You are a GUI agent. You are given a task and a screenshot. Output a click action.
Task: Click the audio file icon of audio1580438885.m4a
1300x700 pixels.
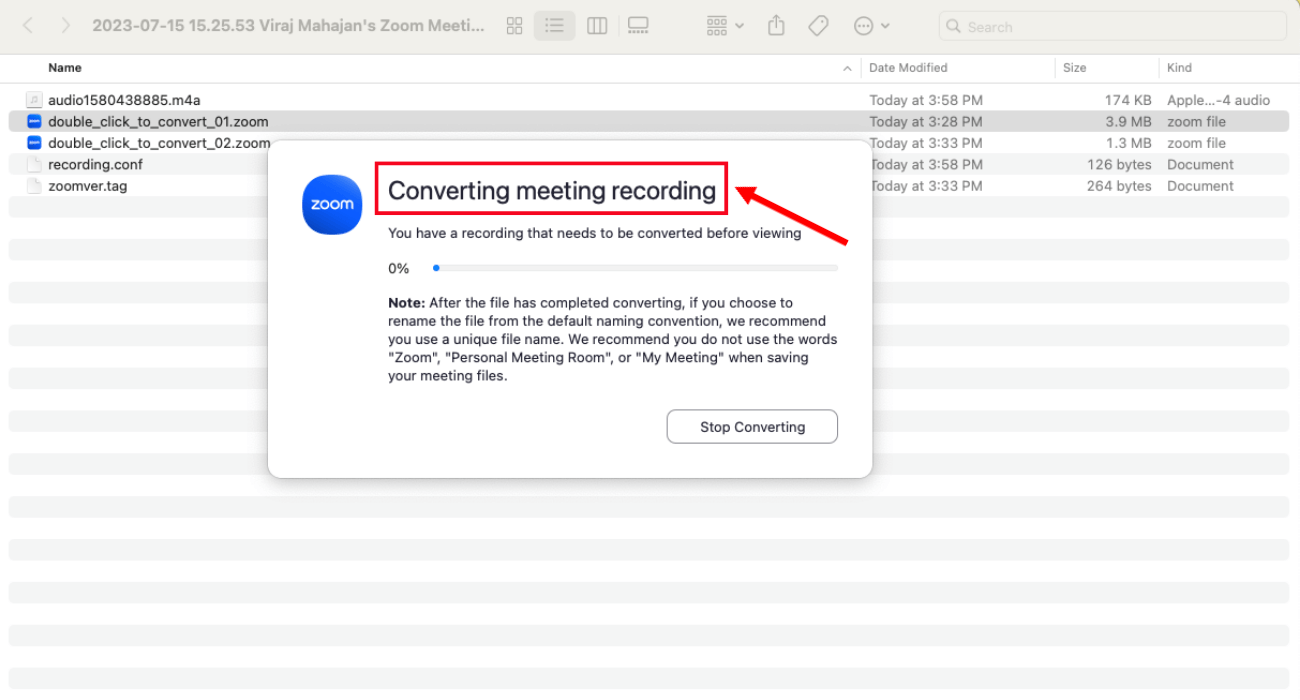tap(33, 100)
